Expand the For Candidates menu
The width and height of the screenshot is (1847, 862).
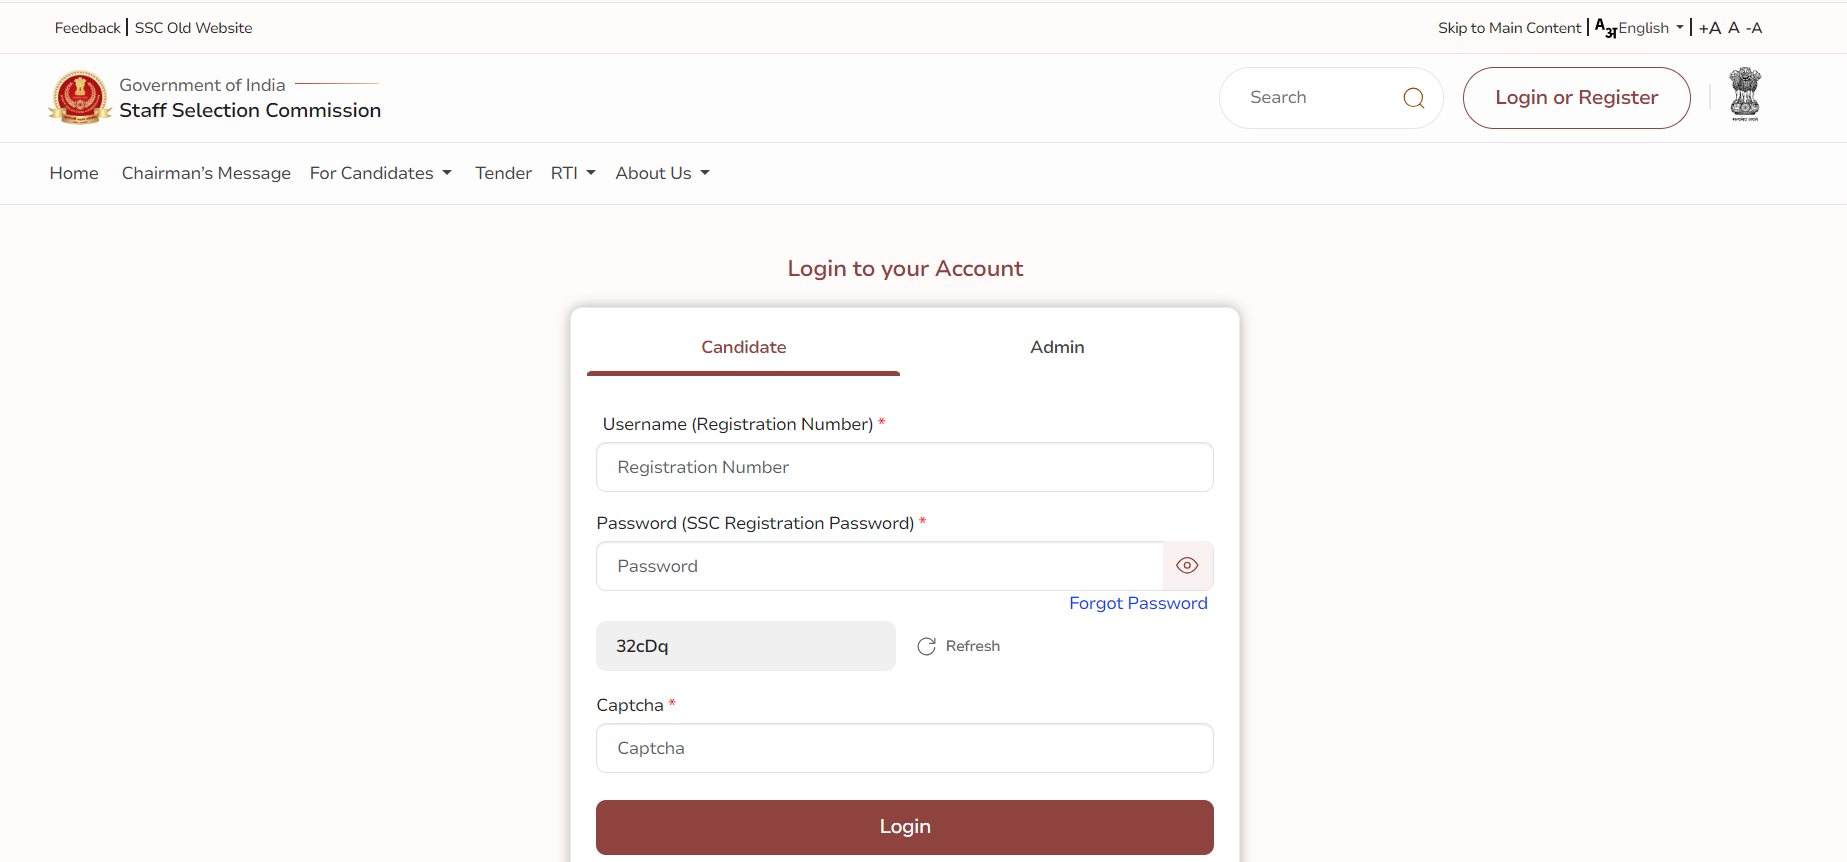coord(381,173)
